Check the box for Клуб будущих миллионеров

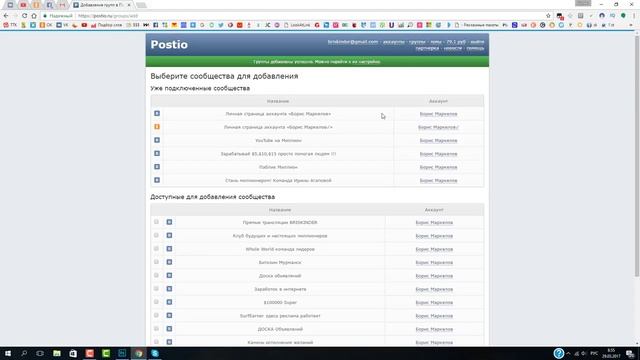click(156, 235)
